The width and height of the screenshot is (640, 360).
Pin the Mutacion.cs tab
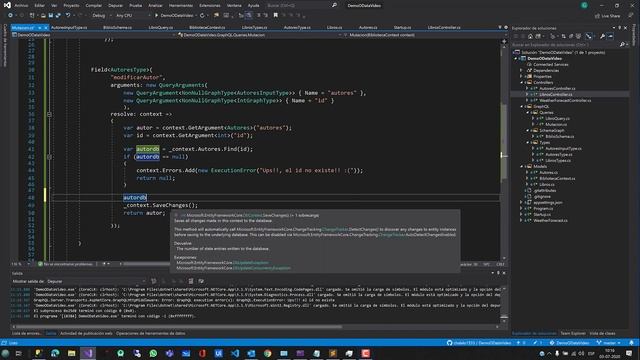pyautogui.click(x=40, y=27)
